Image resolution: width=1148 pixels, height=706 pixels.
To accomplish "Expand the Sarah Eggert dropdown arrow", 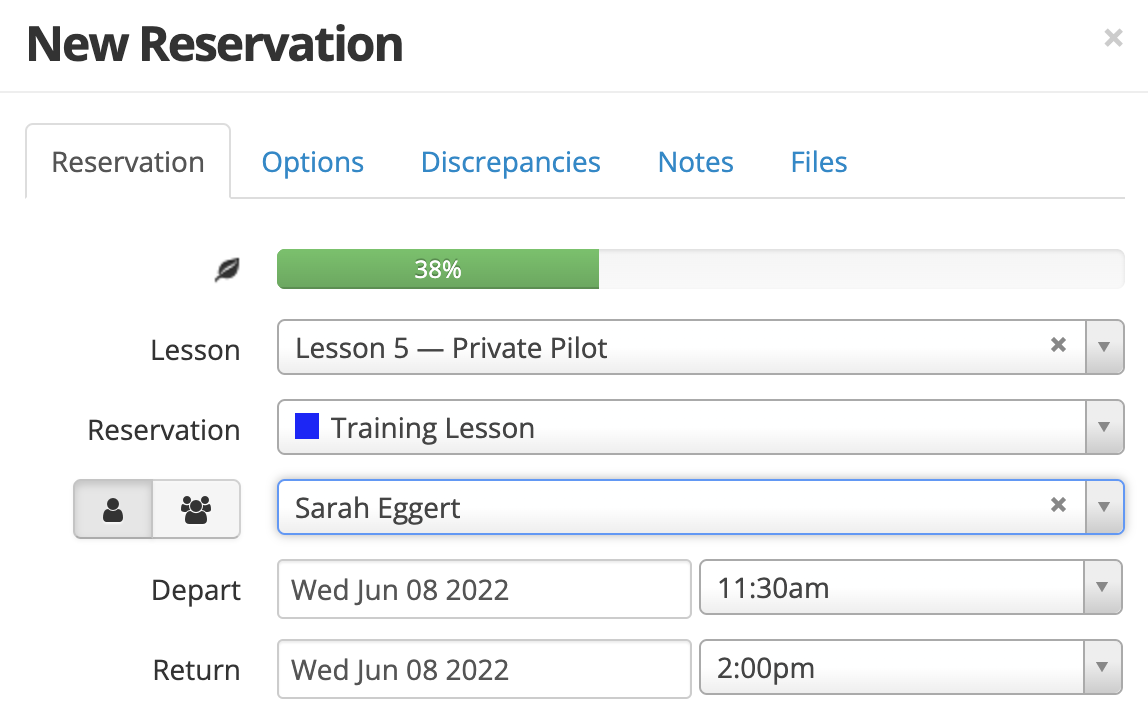I will [x=1104, y=507].
